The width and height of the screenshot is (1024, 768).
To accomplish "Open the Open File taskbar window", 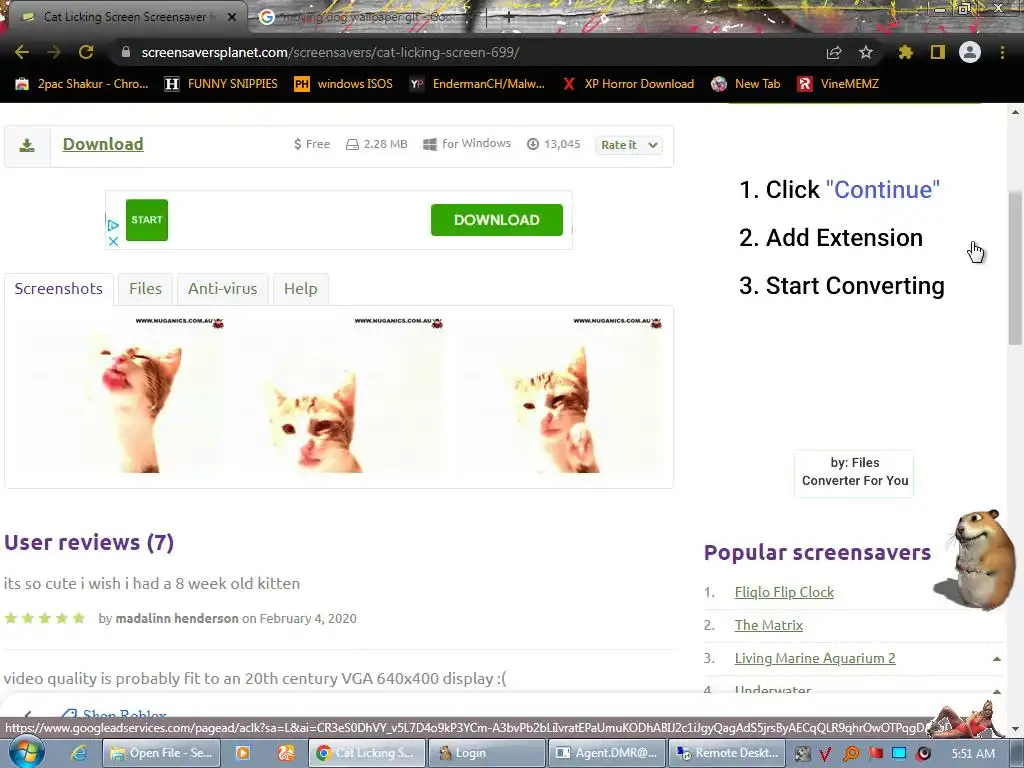I will click(161, 753).
